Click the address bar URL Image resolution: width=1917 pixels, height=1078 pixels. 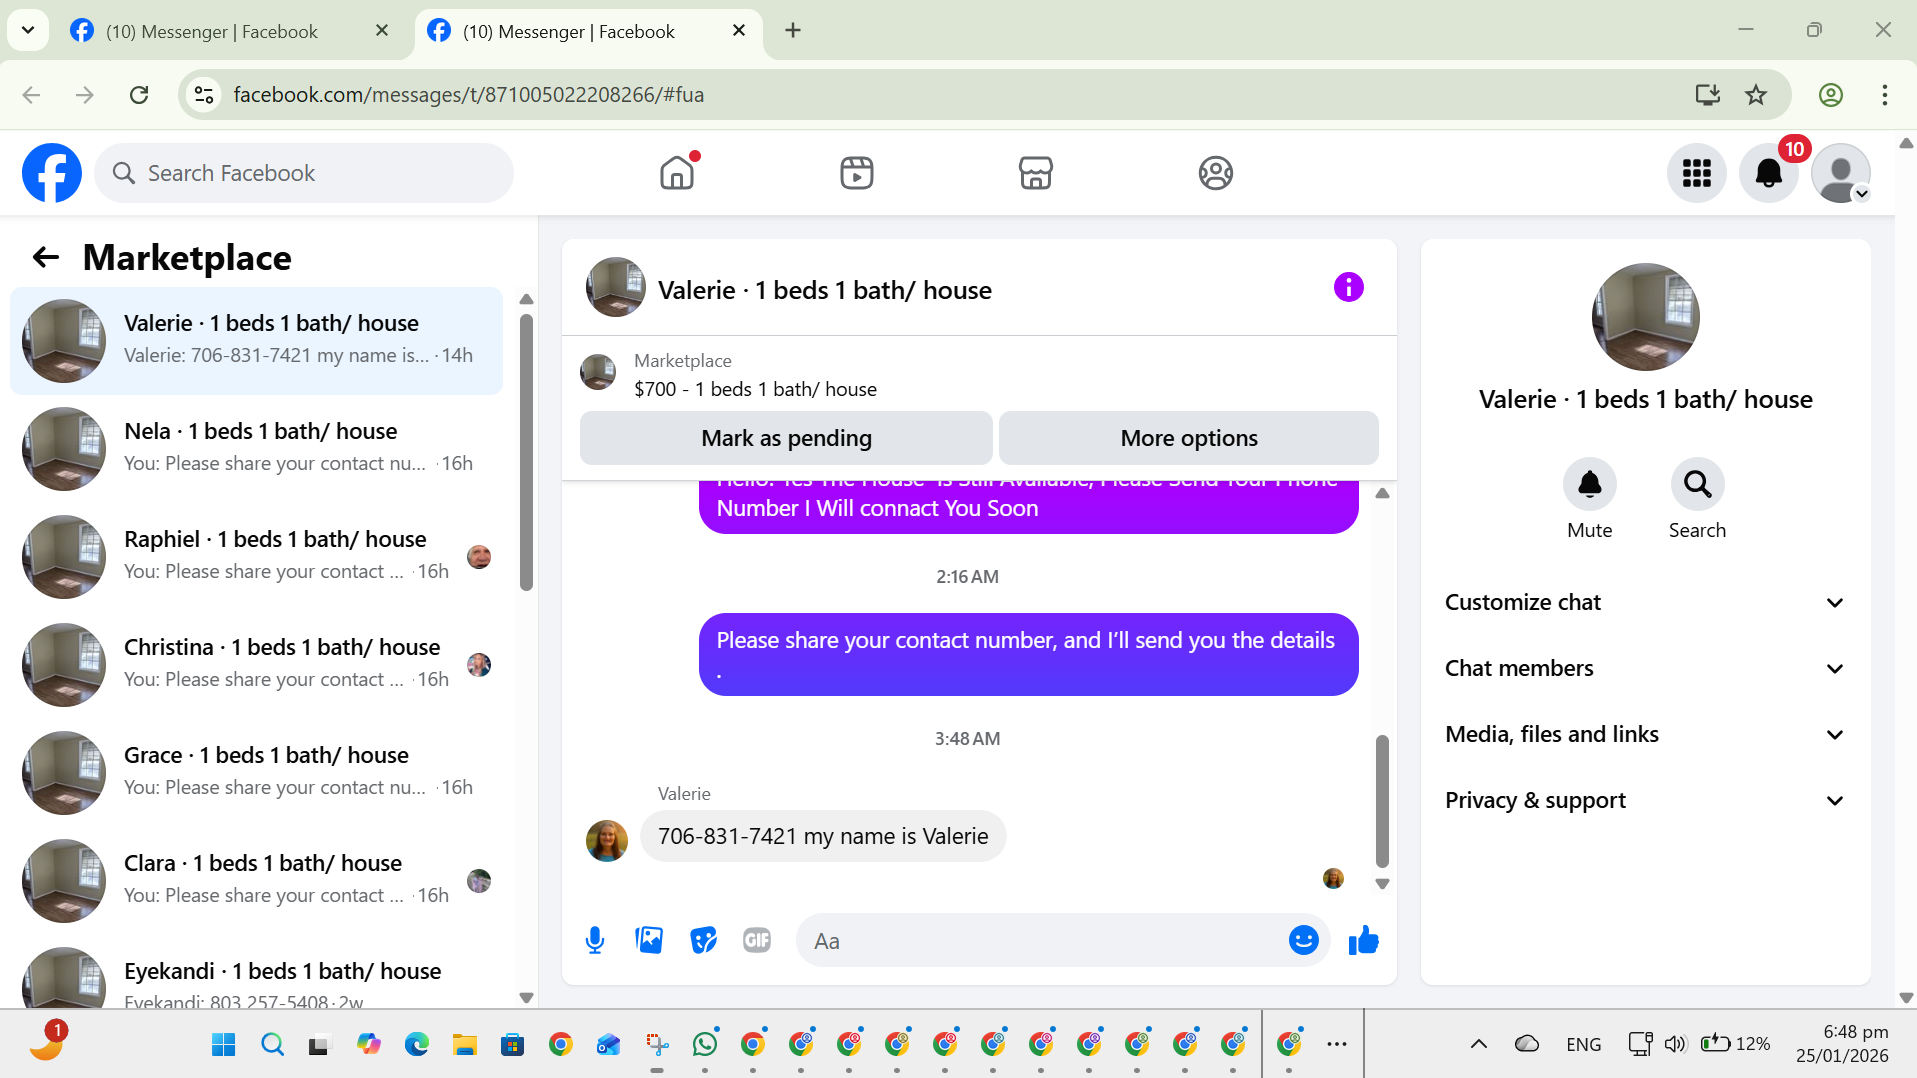[468, 94]
